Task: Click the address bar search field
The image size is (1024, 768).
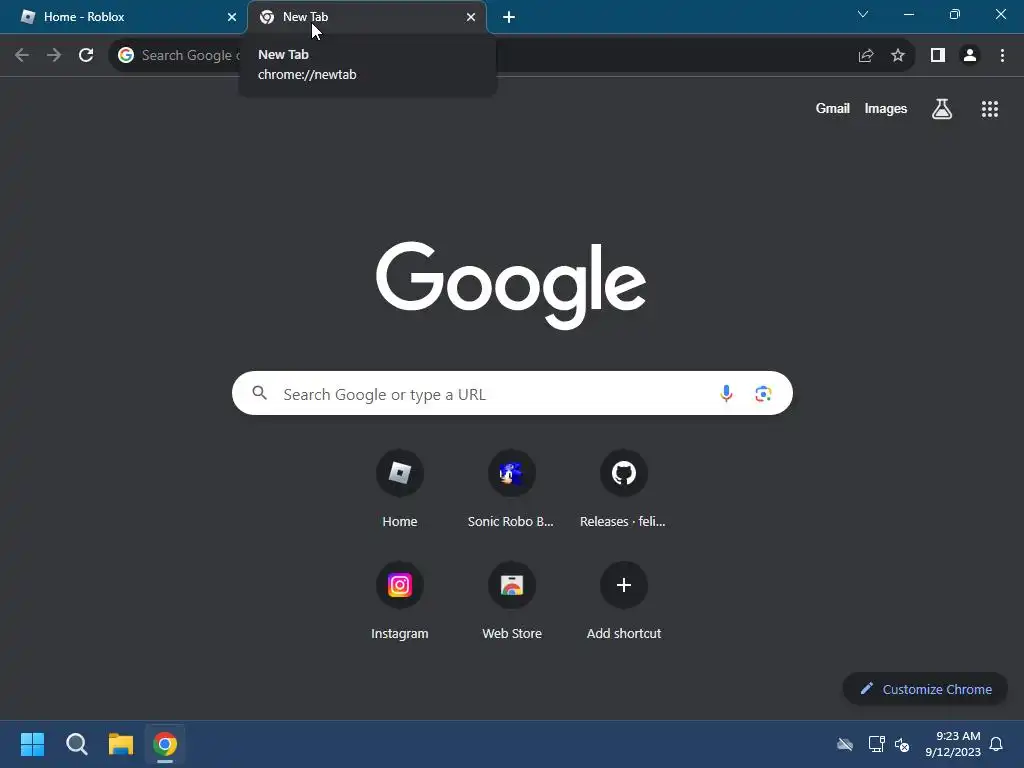Action: [511, 55]
